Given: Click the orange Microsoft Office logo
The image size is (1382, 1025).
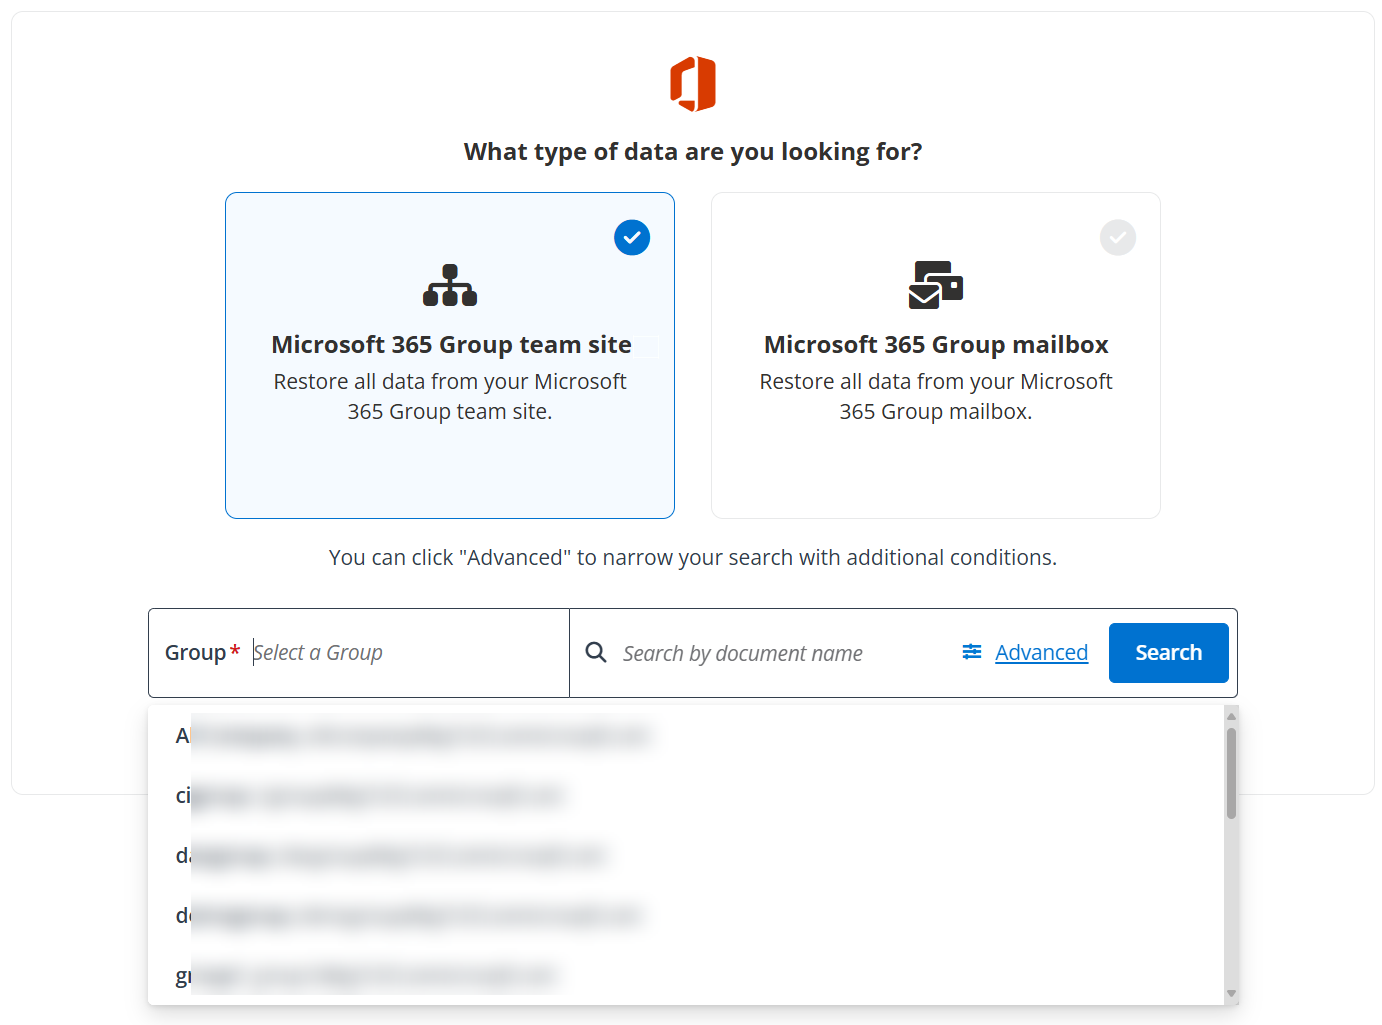Looking at the screenshot, I should 692,84.
